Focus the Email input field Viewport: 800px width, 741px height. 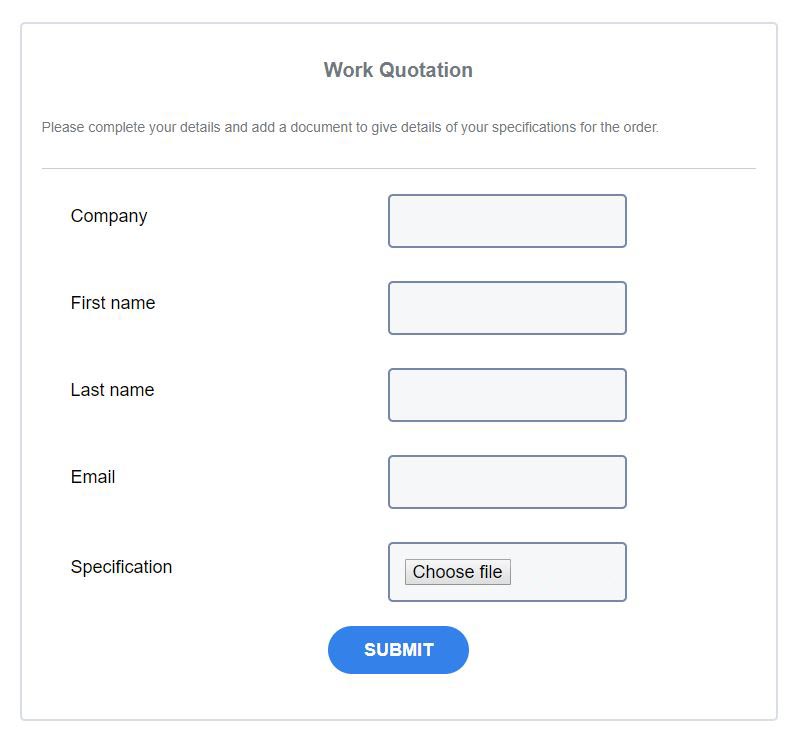tap(507, 481)
